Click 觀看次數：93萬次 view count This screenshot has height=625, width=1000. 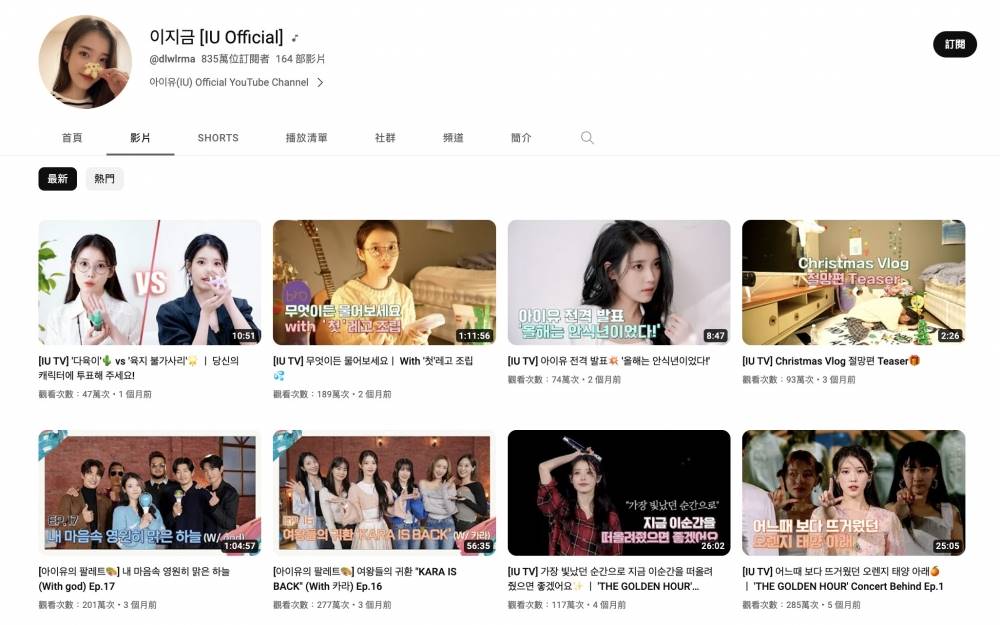[777, 379]
